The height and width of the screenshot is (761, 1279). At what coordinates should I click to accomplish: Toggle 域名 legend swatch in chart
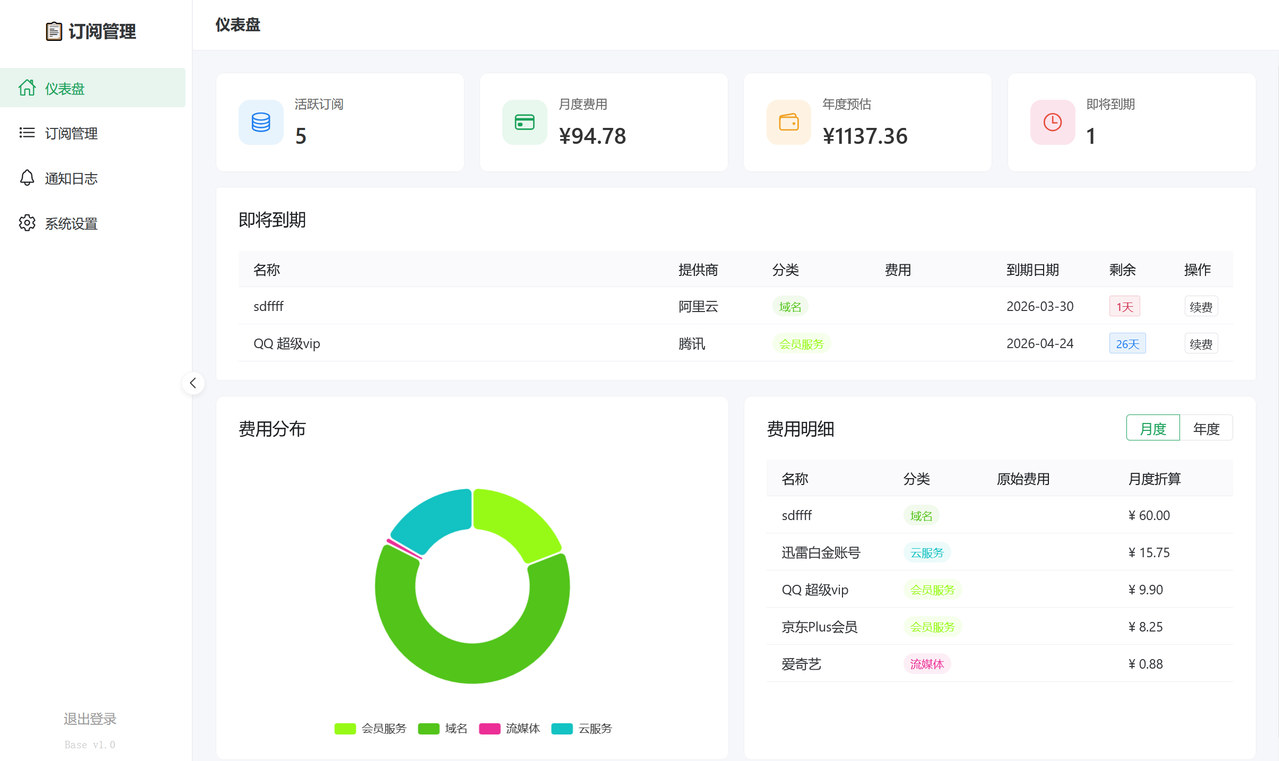[429, 729]
